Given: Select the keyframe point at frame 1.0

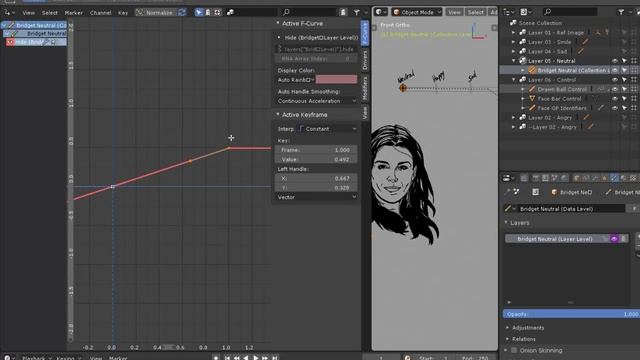Looking at the screenshot, I should [229, 148].
